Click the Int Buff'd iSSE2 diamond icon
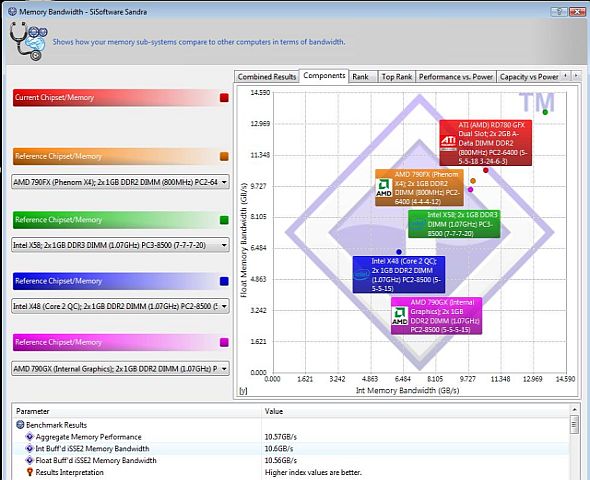 (30, 448)
